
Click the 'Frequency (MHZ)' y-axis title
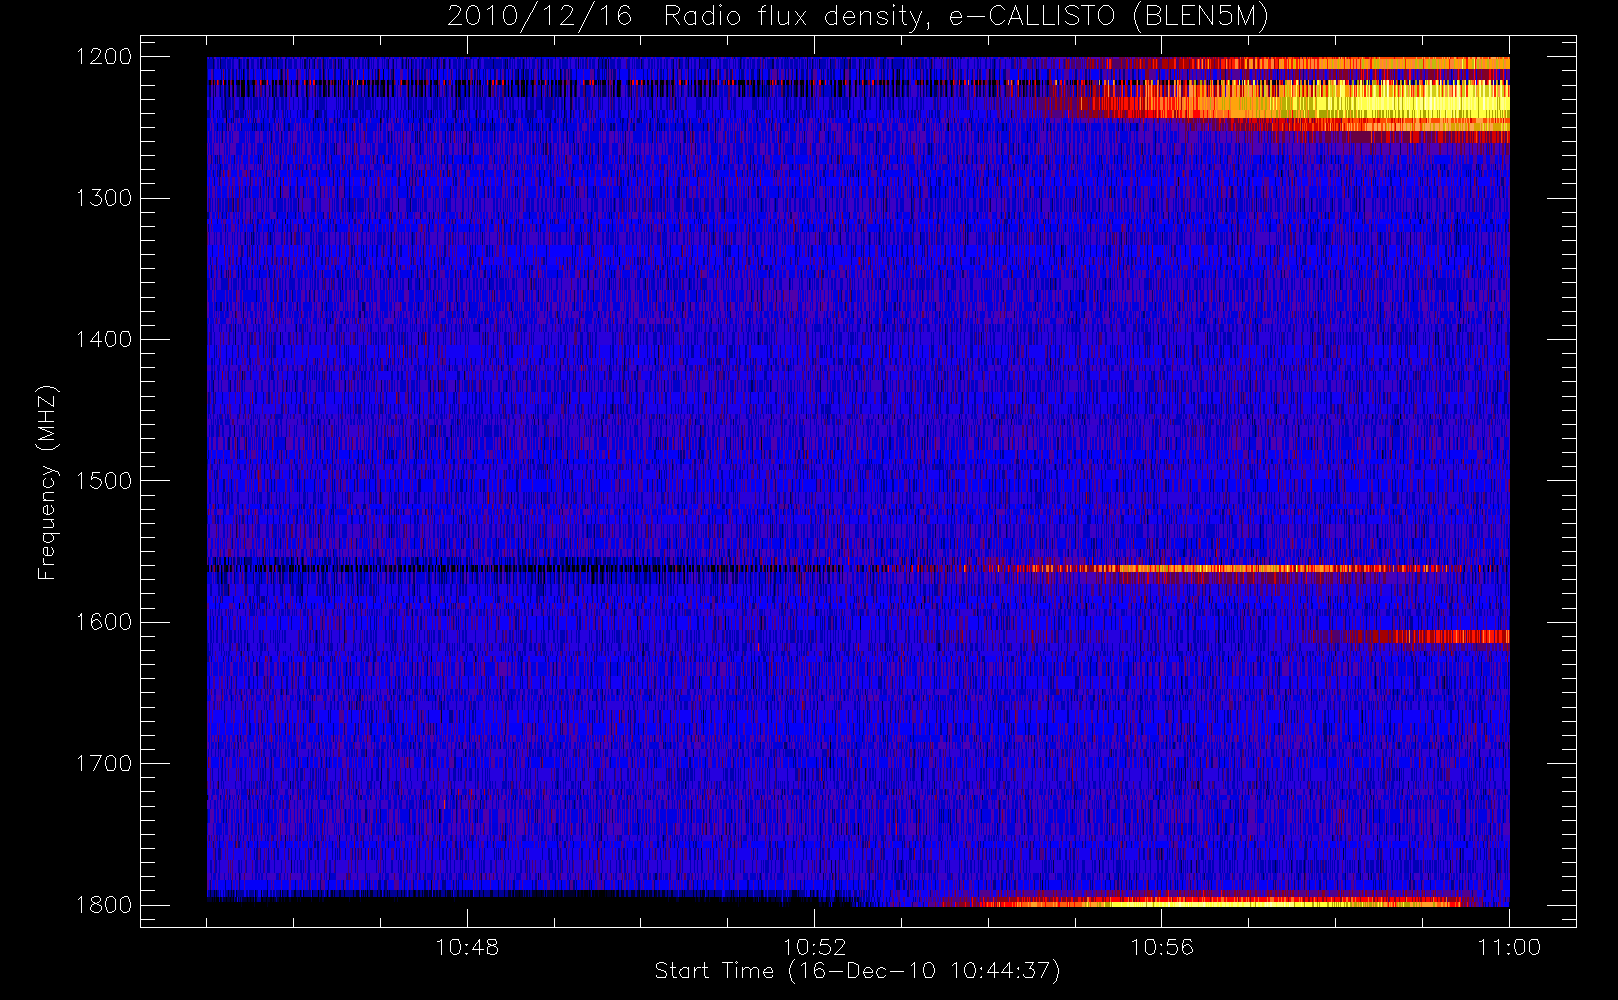[47, 482]
